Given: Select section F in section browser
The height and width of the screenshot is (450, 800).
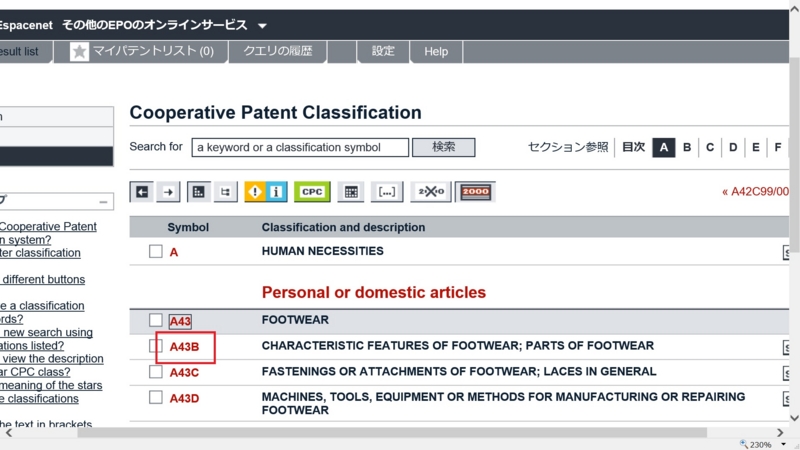Looking at the screenshot, I should [x=778, y=147].
